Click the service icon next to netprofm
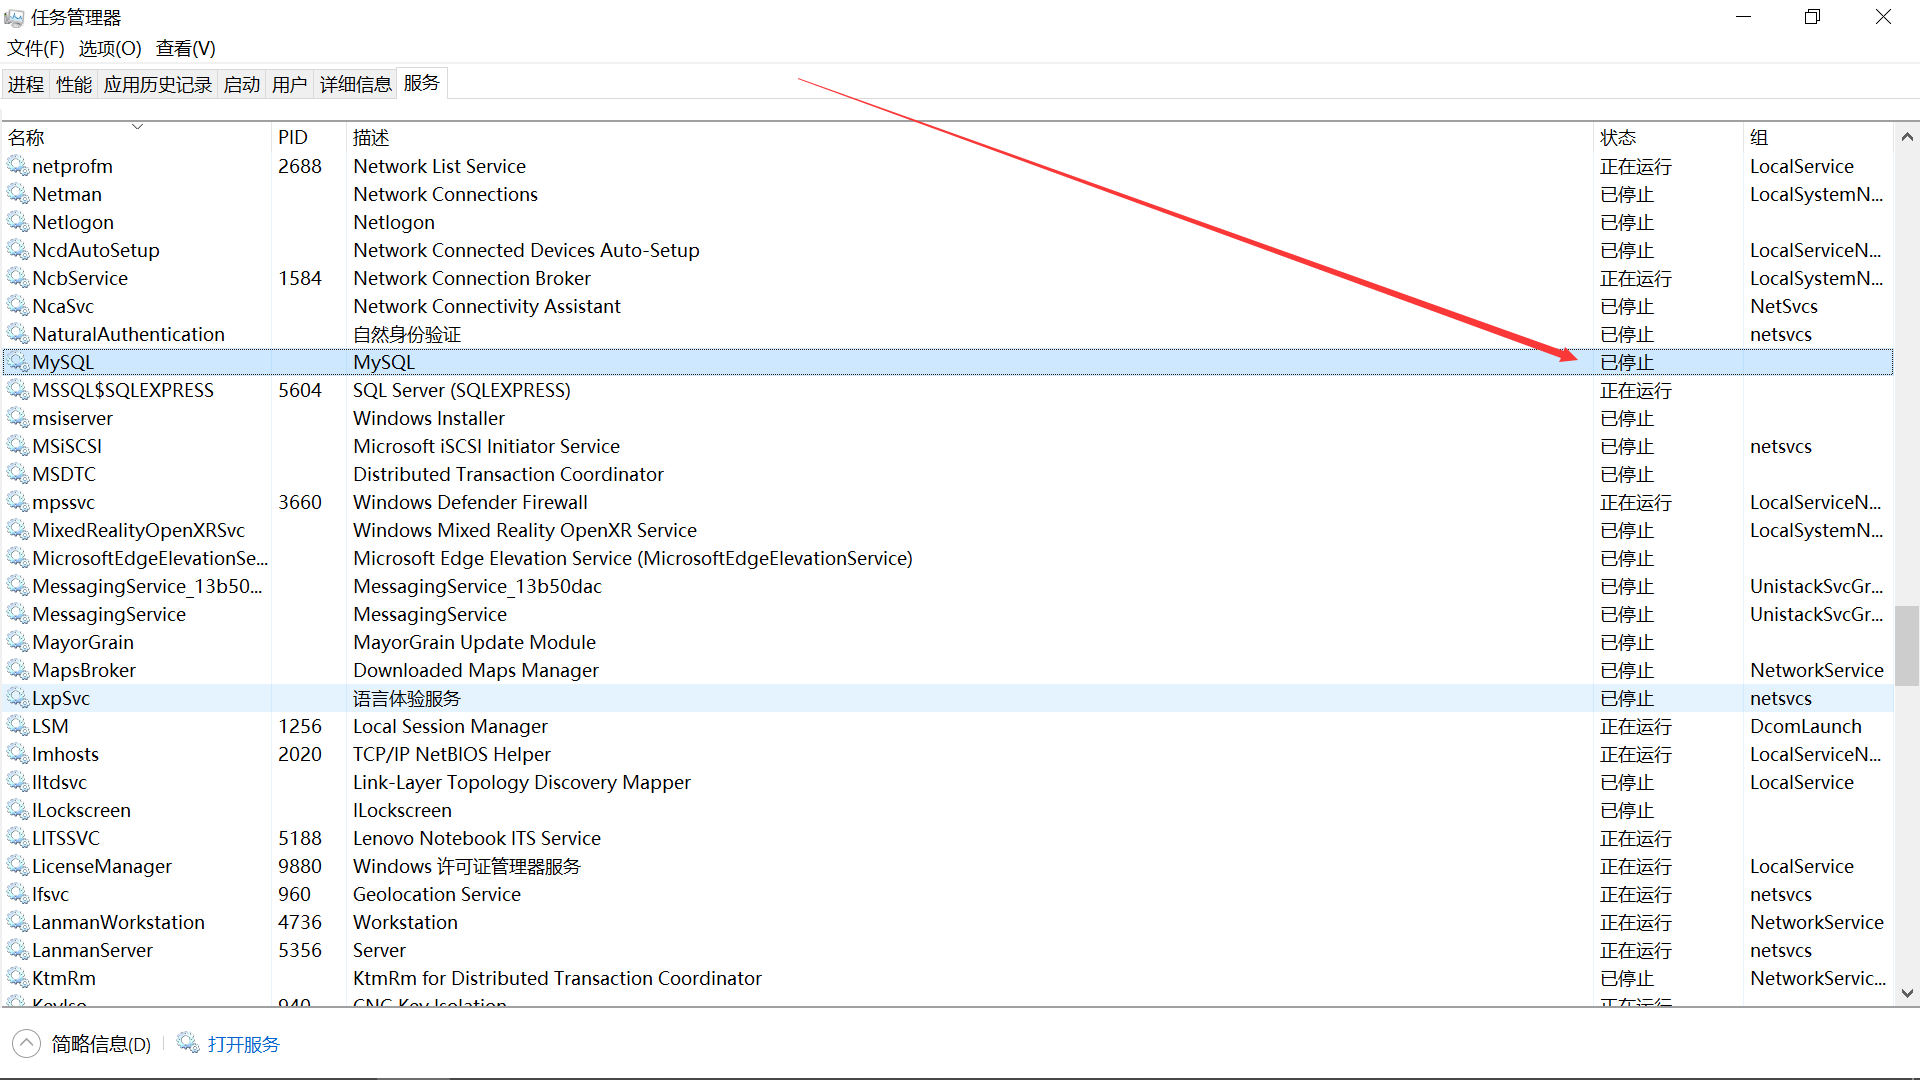Viewport: 1920px width, 1080px height. (18, 166)
